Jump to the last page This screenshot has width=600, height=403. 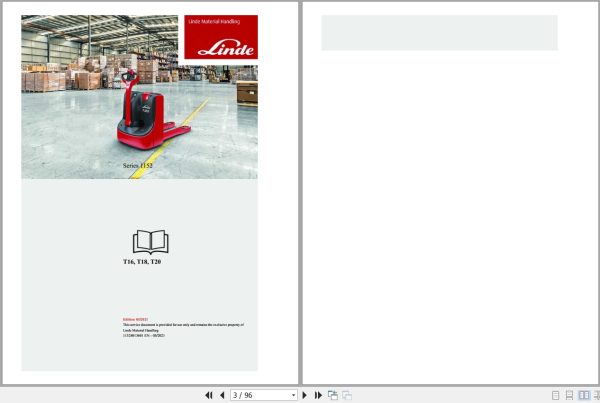pyautogui.click(x=318, y=395)
